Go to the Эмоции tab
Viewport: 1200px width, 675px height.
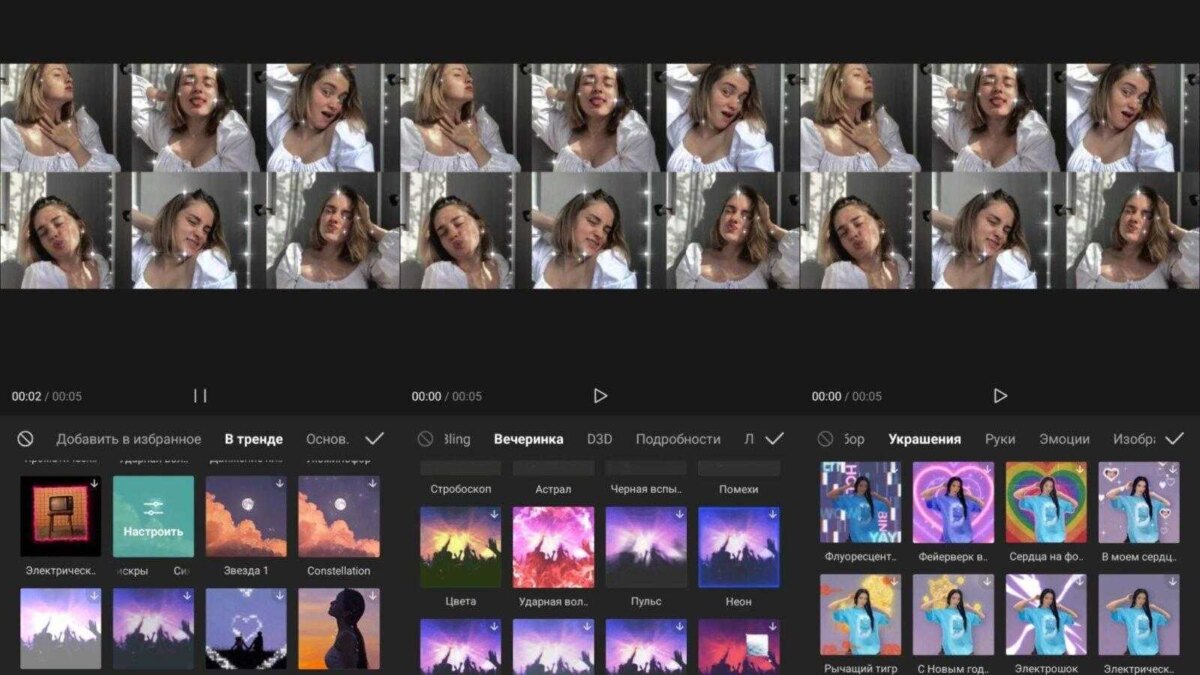[x=1064, y=439]
